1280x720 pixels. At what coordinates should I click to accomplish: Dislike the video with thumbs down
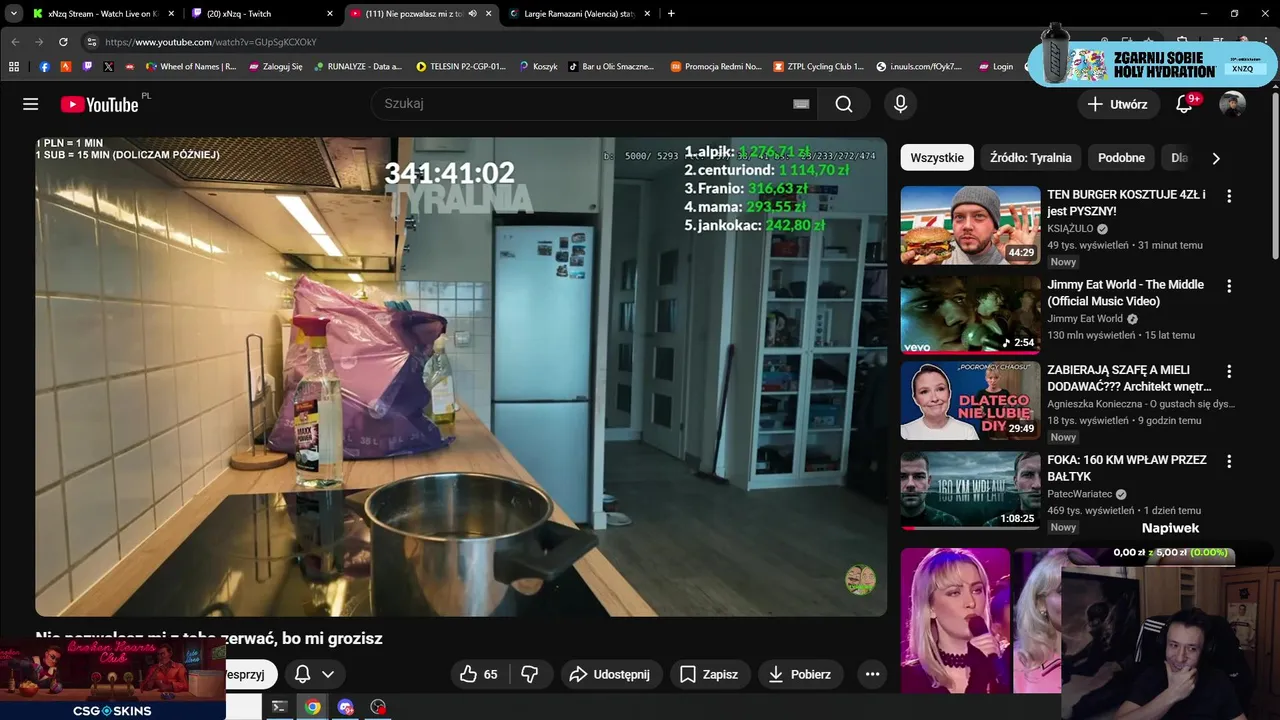tap(530, 674)
